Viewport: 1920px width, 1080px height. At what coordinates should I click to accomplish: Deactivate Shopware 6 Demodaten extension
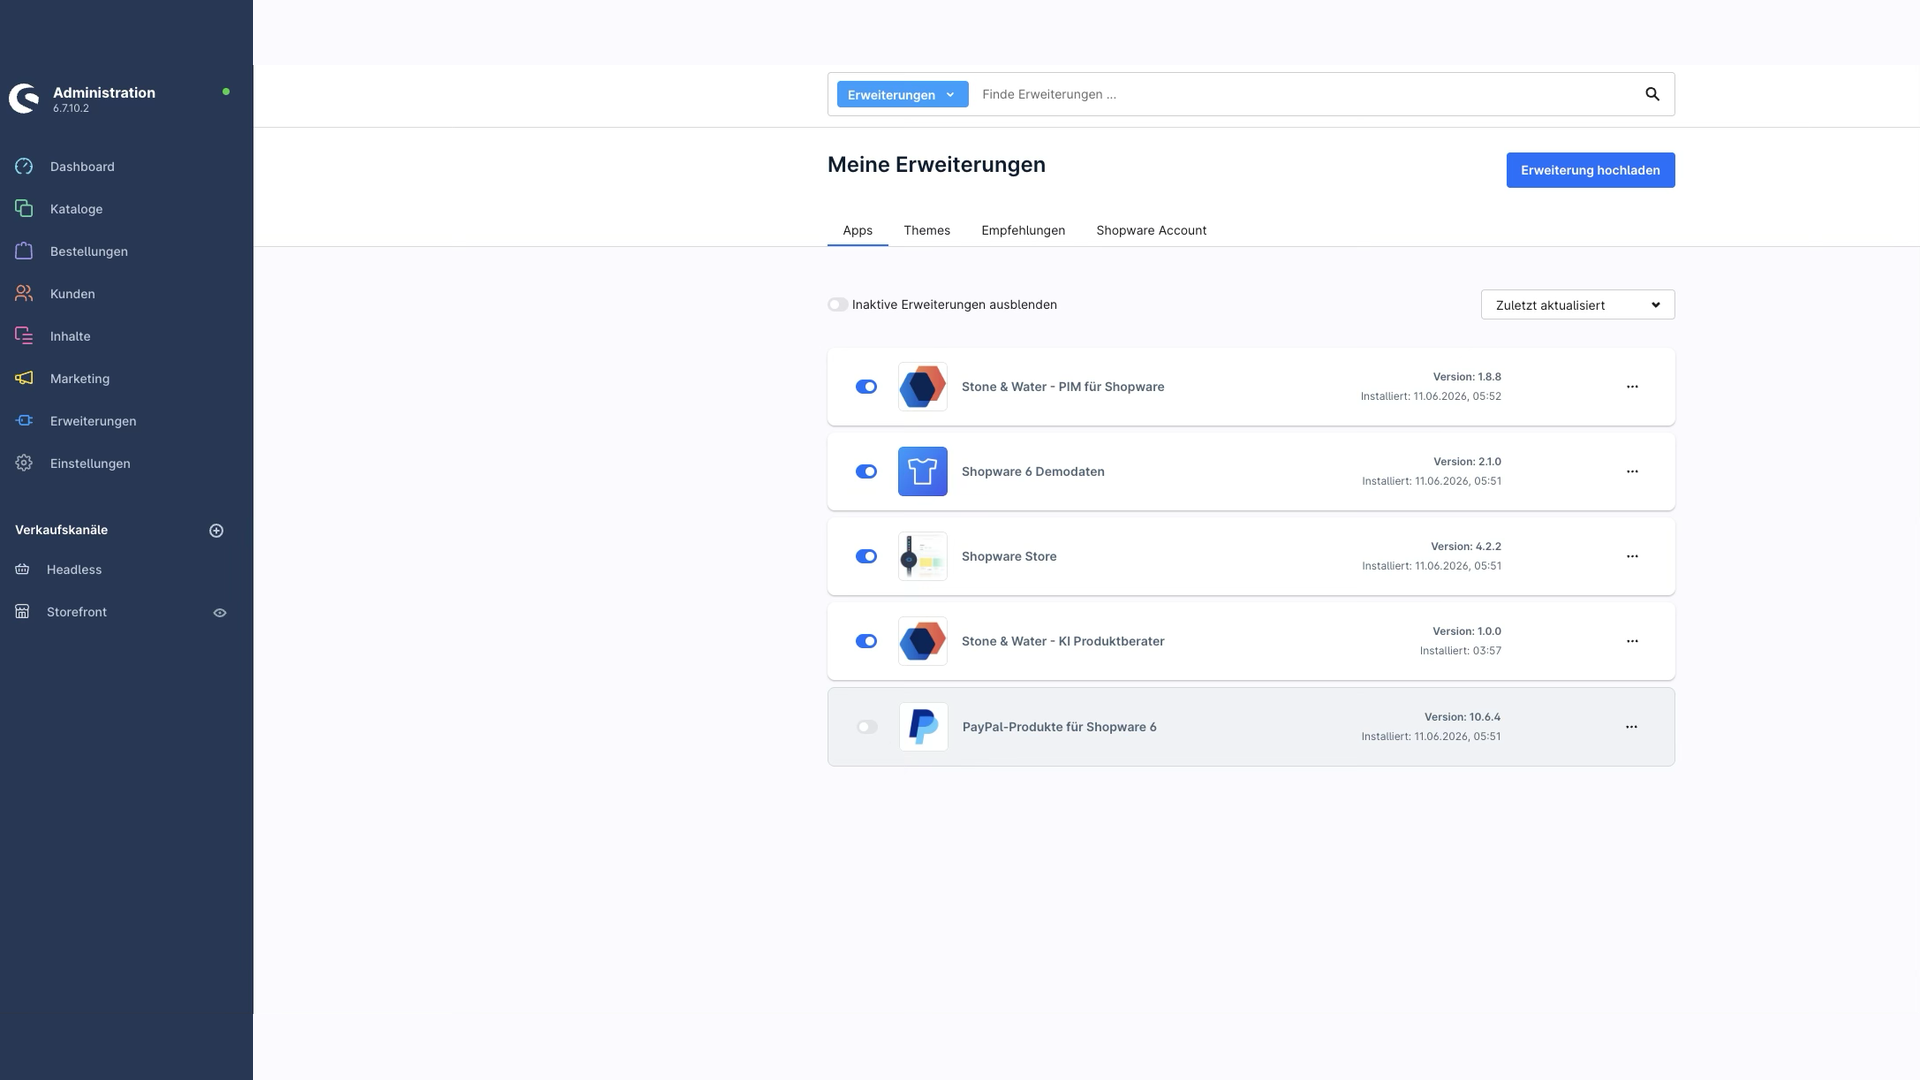866,472
